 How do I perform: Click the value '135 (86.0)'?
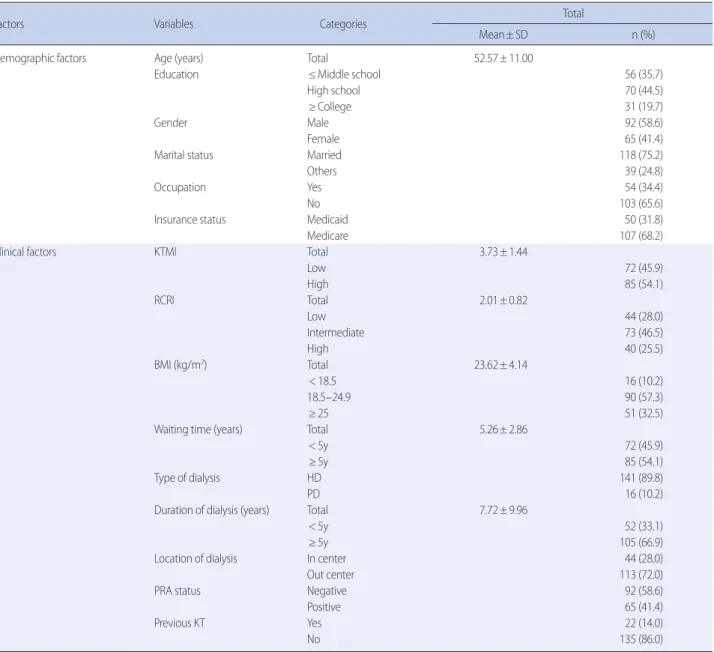pos(641,639)
